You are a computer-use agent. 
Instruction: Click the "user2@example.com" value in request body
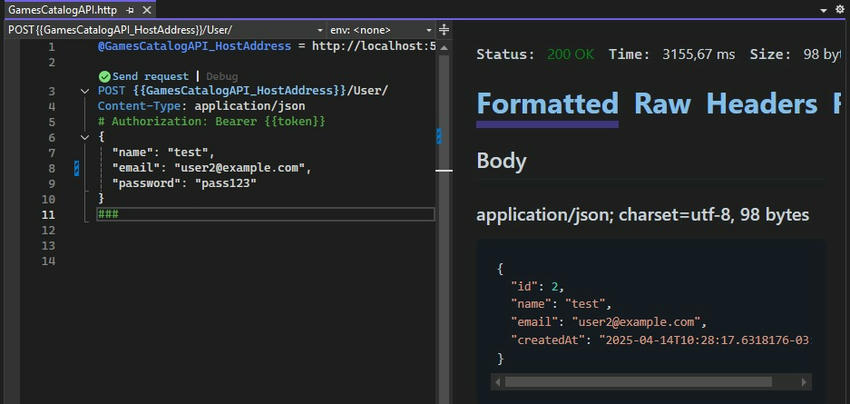[x=240, y=168]
